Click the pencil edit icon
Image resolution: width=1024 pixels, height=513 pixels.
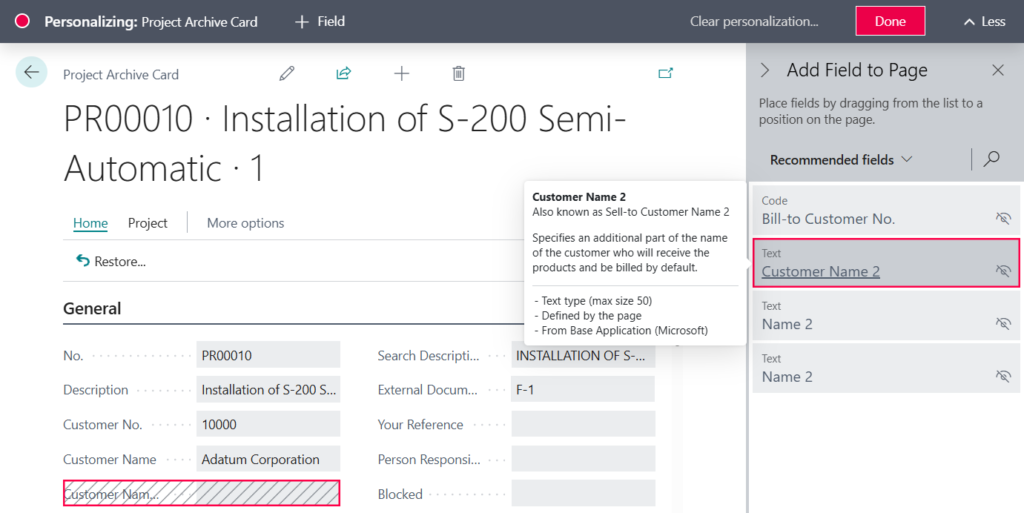(287, 73)
